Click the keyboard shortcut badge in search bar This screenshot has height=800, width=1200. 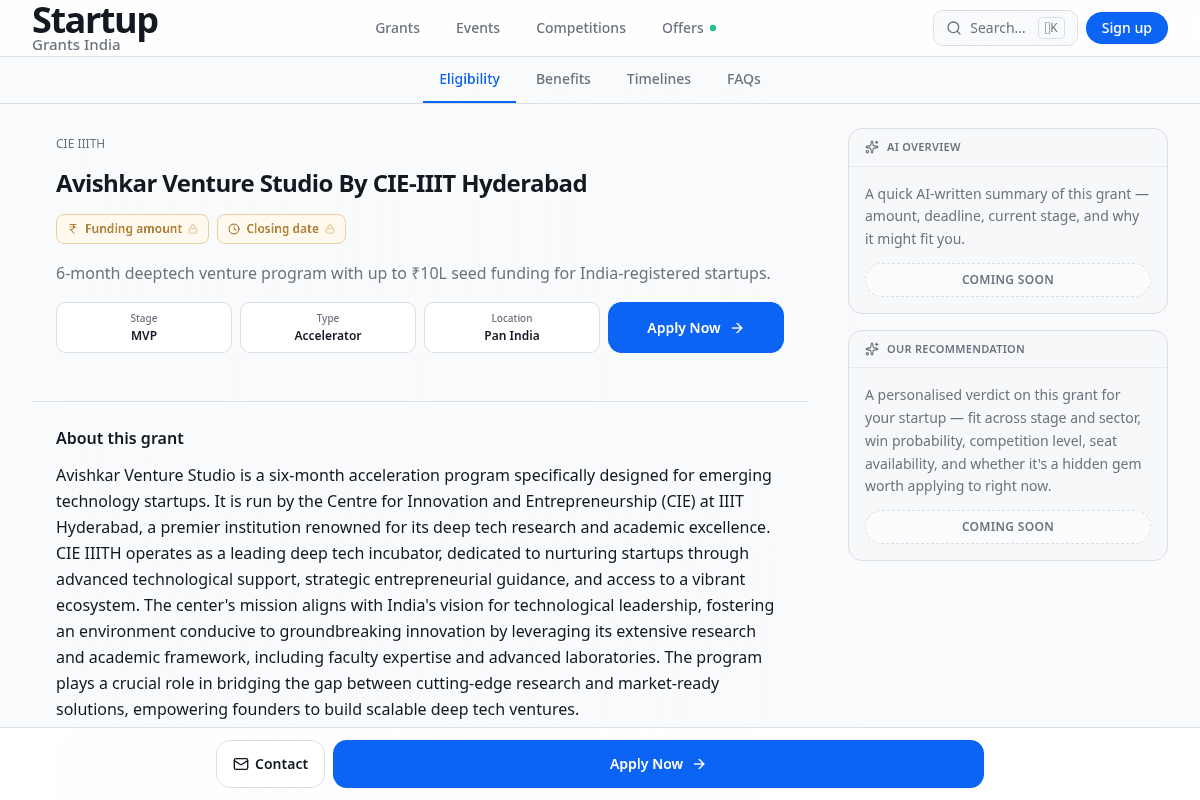click(1050, 28)
